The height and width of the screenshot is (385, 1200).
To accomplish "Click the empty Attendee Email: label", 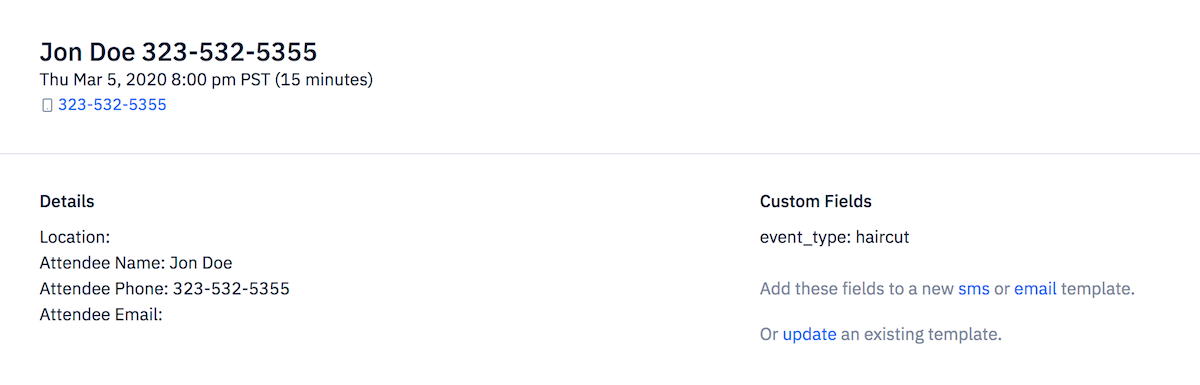I will coord(101,314).
